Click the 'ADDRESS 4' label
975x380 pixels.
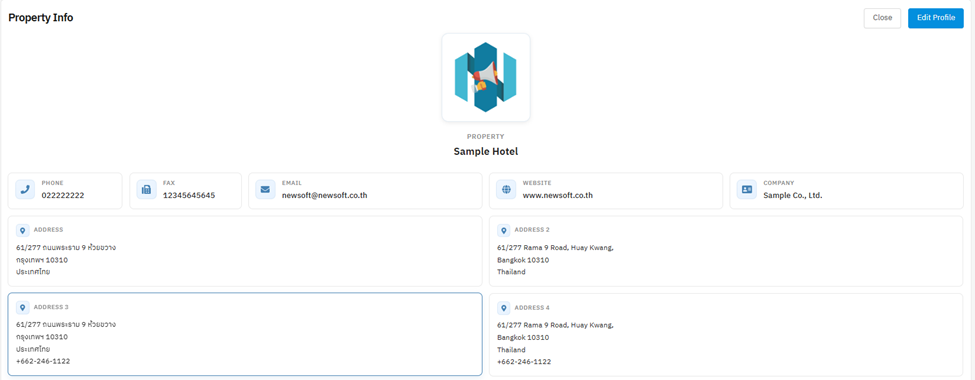[x=532, y=307]
